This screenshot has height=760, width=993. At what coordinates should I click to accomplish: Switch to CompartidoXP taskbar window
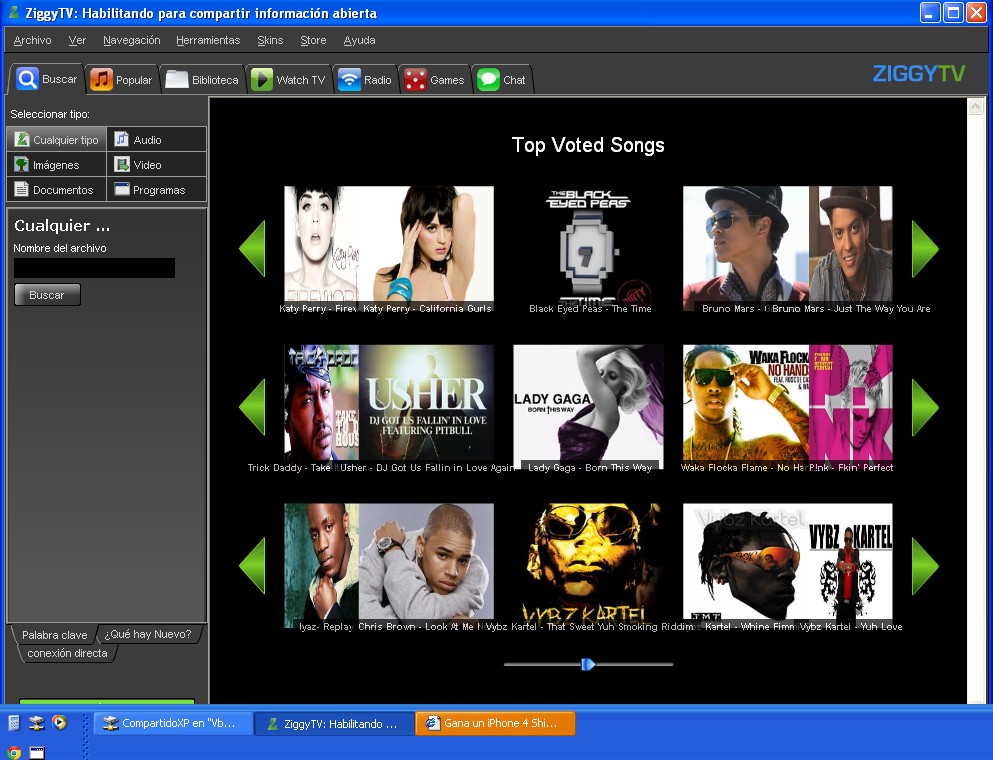point(173,723)
